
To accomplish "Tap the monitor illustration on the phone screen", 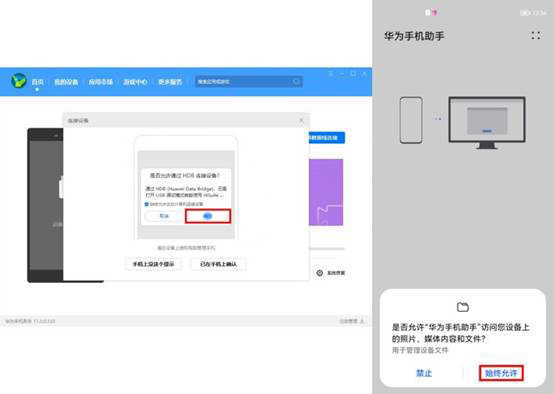I will click(x=487, y=123).
